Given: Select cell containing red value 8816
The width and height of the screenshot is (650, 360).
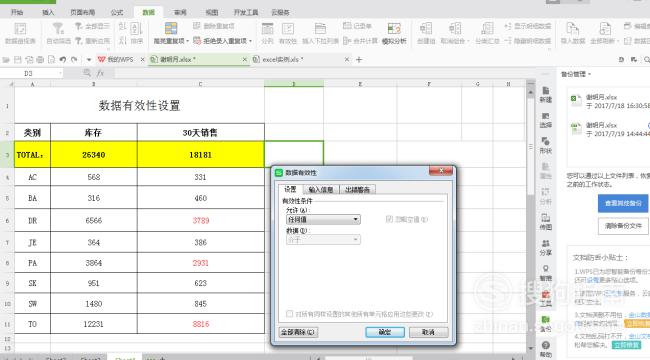Looking at the screenshot, I should [201, 324].
